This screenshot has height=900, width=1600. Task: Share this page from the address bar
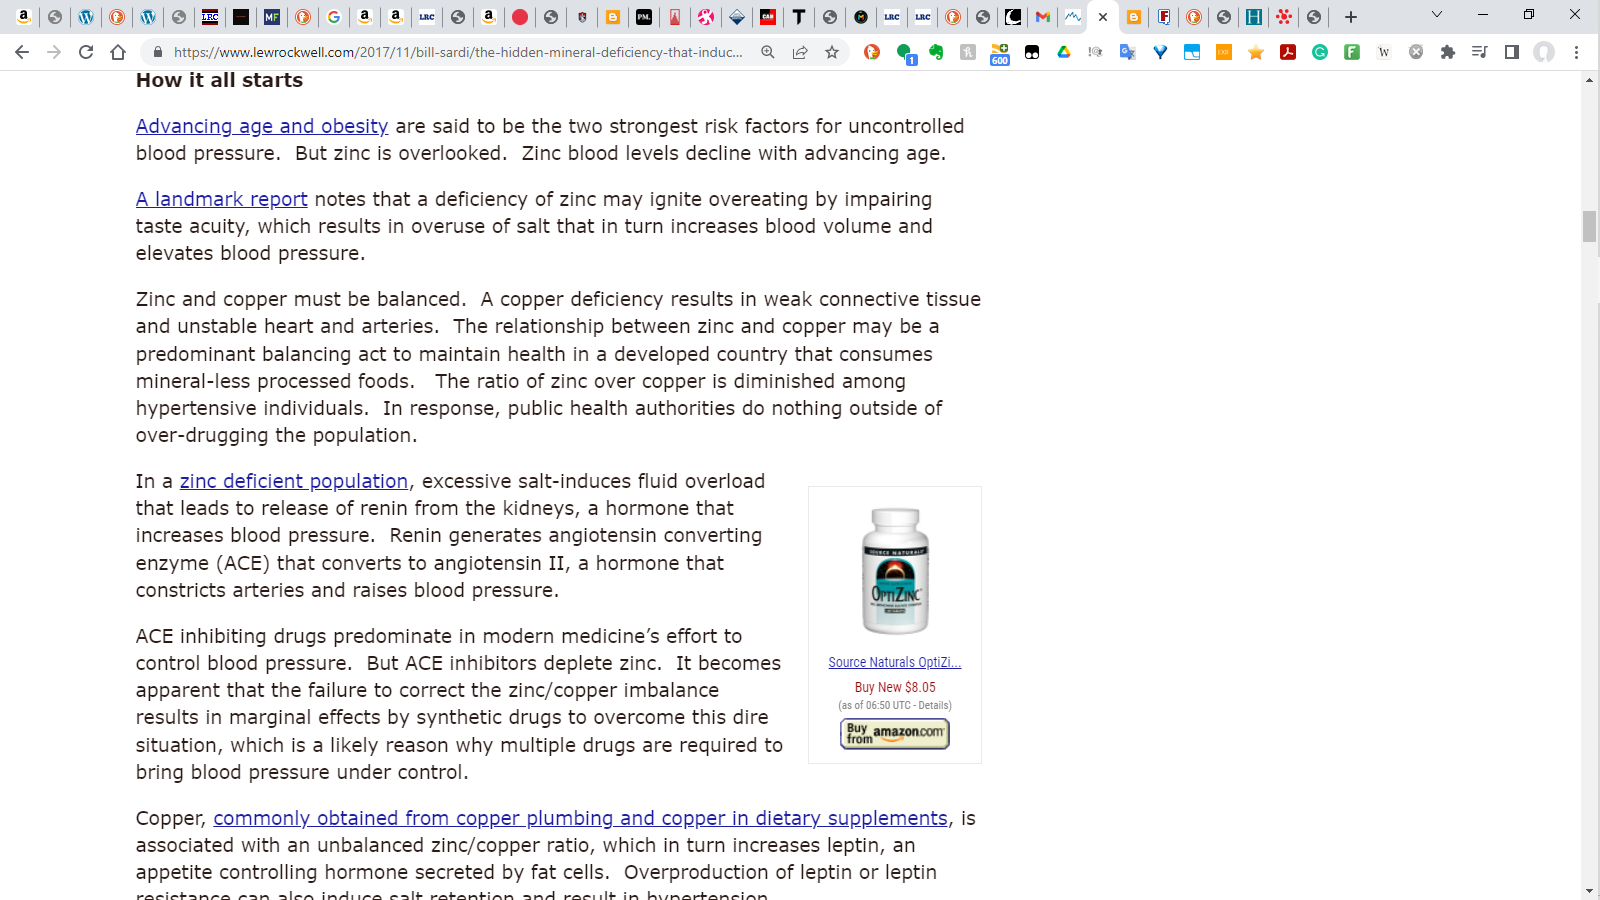pos(800,52)
